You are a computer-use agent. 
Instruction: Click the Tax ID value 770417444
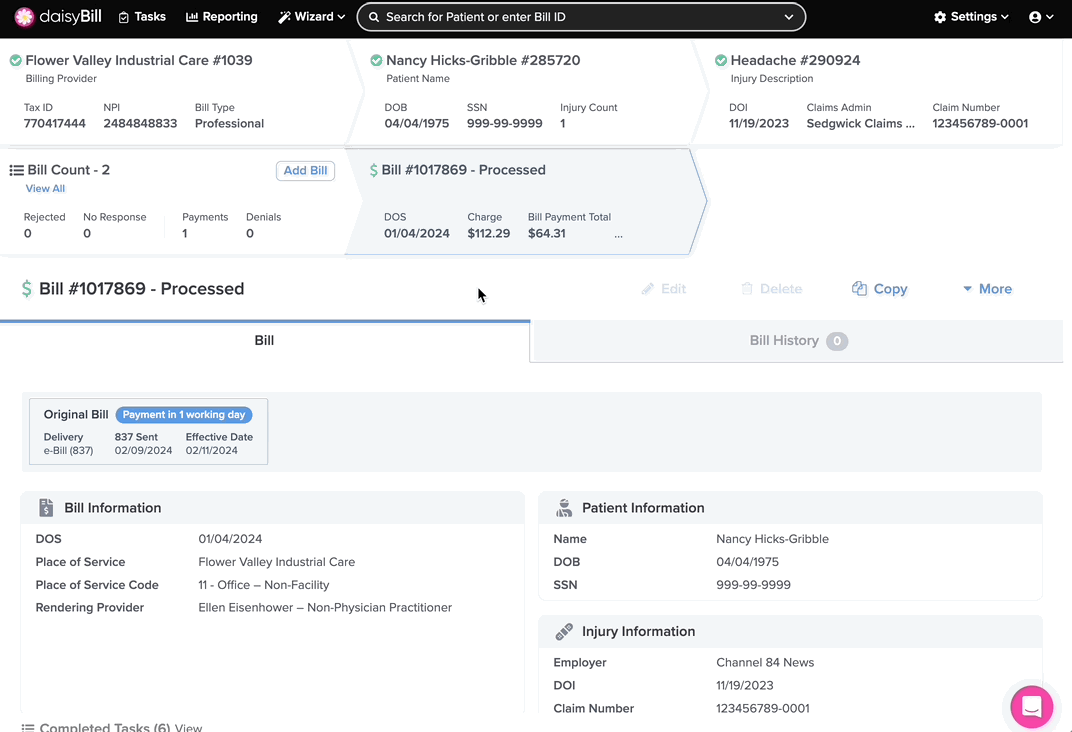[x=55, y=124]
